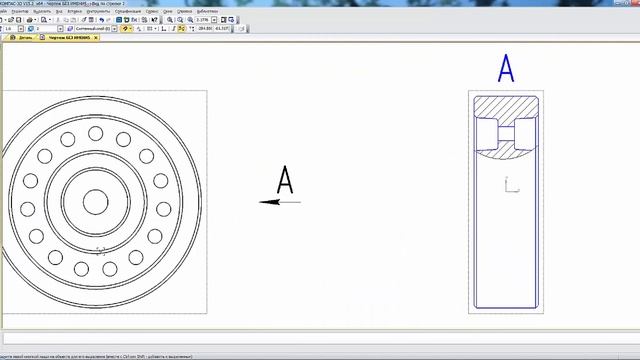Viewport: 640px width, 360px height.
Task: Click the blue zoom magnifier before scale field
Action: pos(190,20)
